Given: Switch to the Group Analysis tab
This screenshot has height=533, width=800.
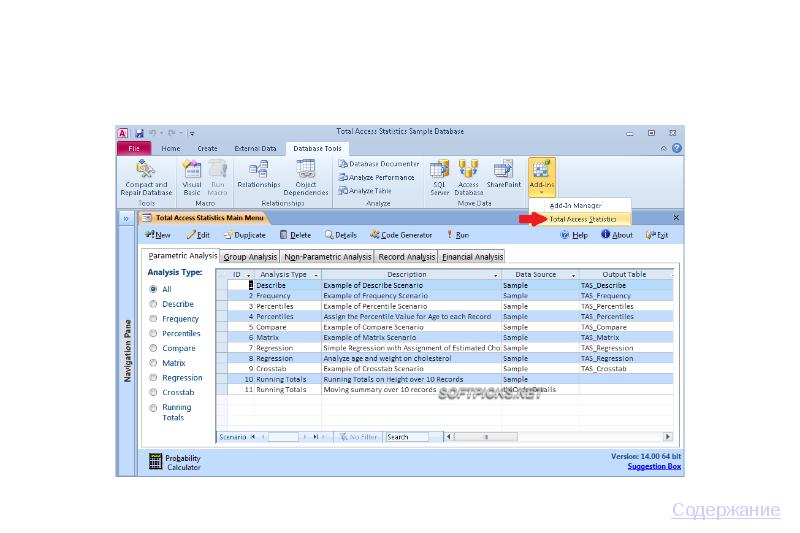Looking at the screenshot, I should (x=249, y=257).
